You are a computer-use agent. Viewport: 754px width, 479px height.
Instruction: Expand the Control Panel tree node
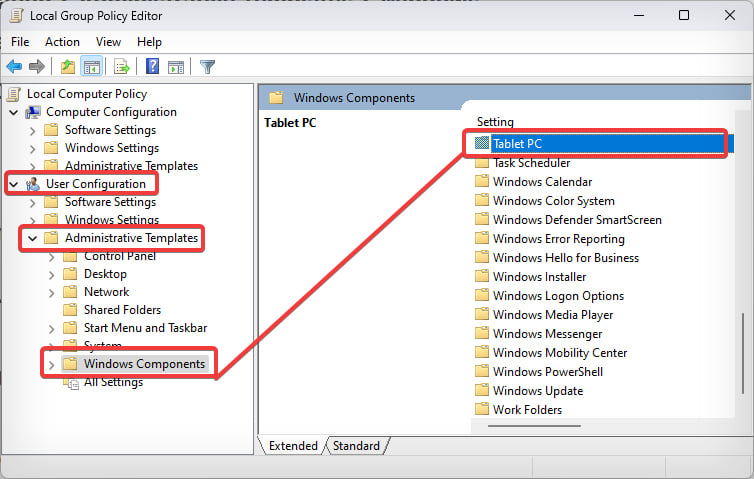(x=51, y=256)
